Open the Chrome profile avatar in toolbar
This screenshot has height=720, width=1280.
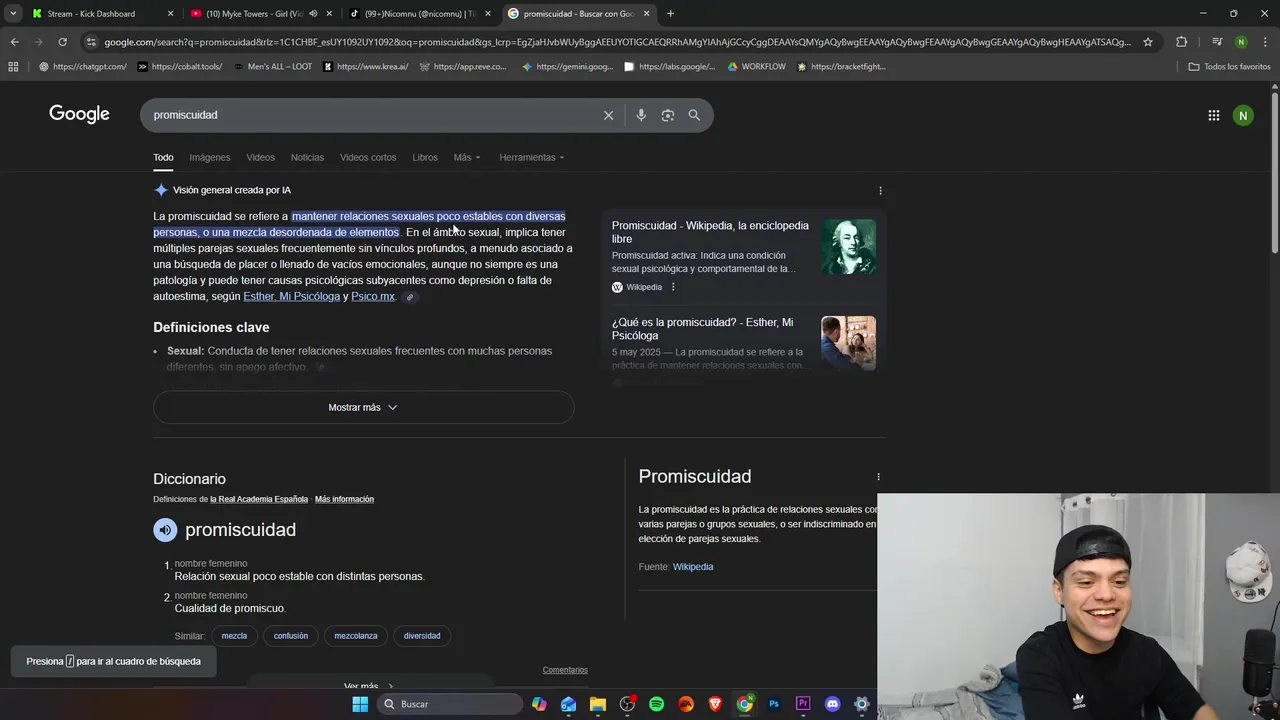[1241, 42]
